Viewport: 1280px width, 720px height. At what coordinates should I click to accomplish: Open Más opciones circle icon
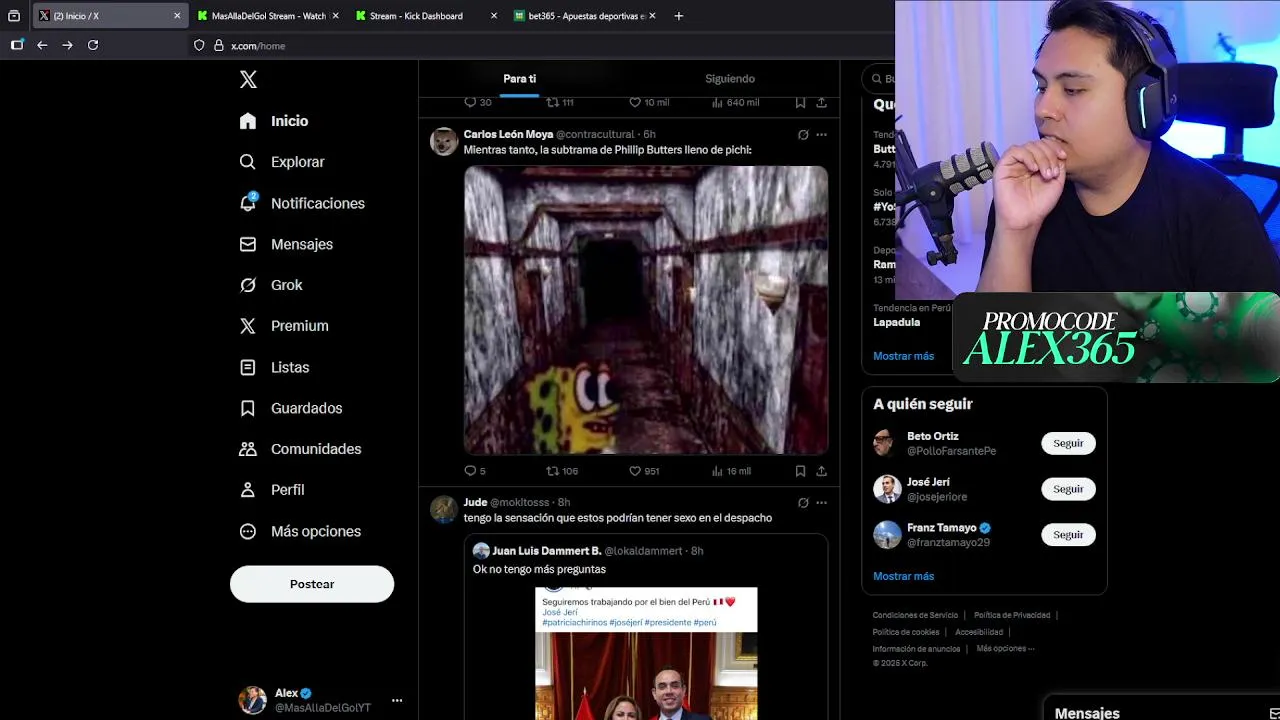248,531
